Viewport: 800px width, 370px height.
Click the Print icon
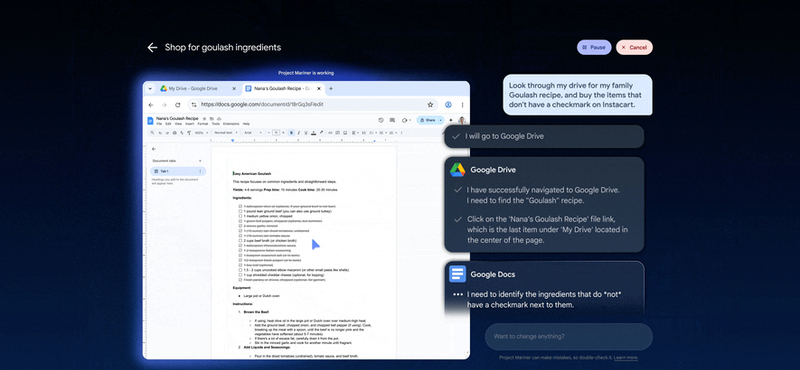pyautogui.click(x=174, y=133)
